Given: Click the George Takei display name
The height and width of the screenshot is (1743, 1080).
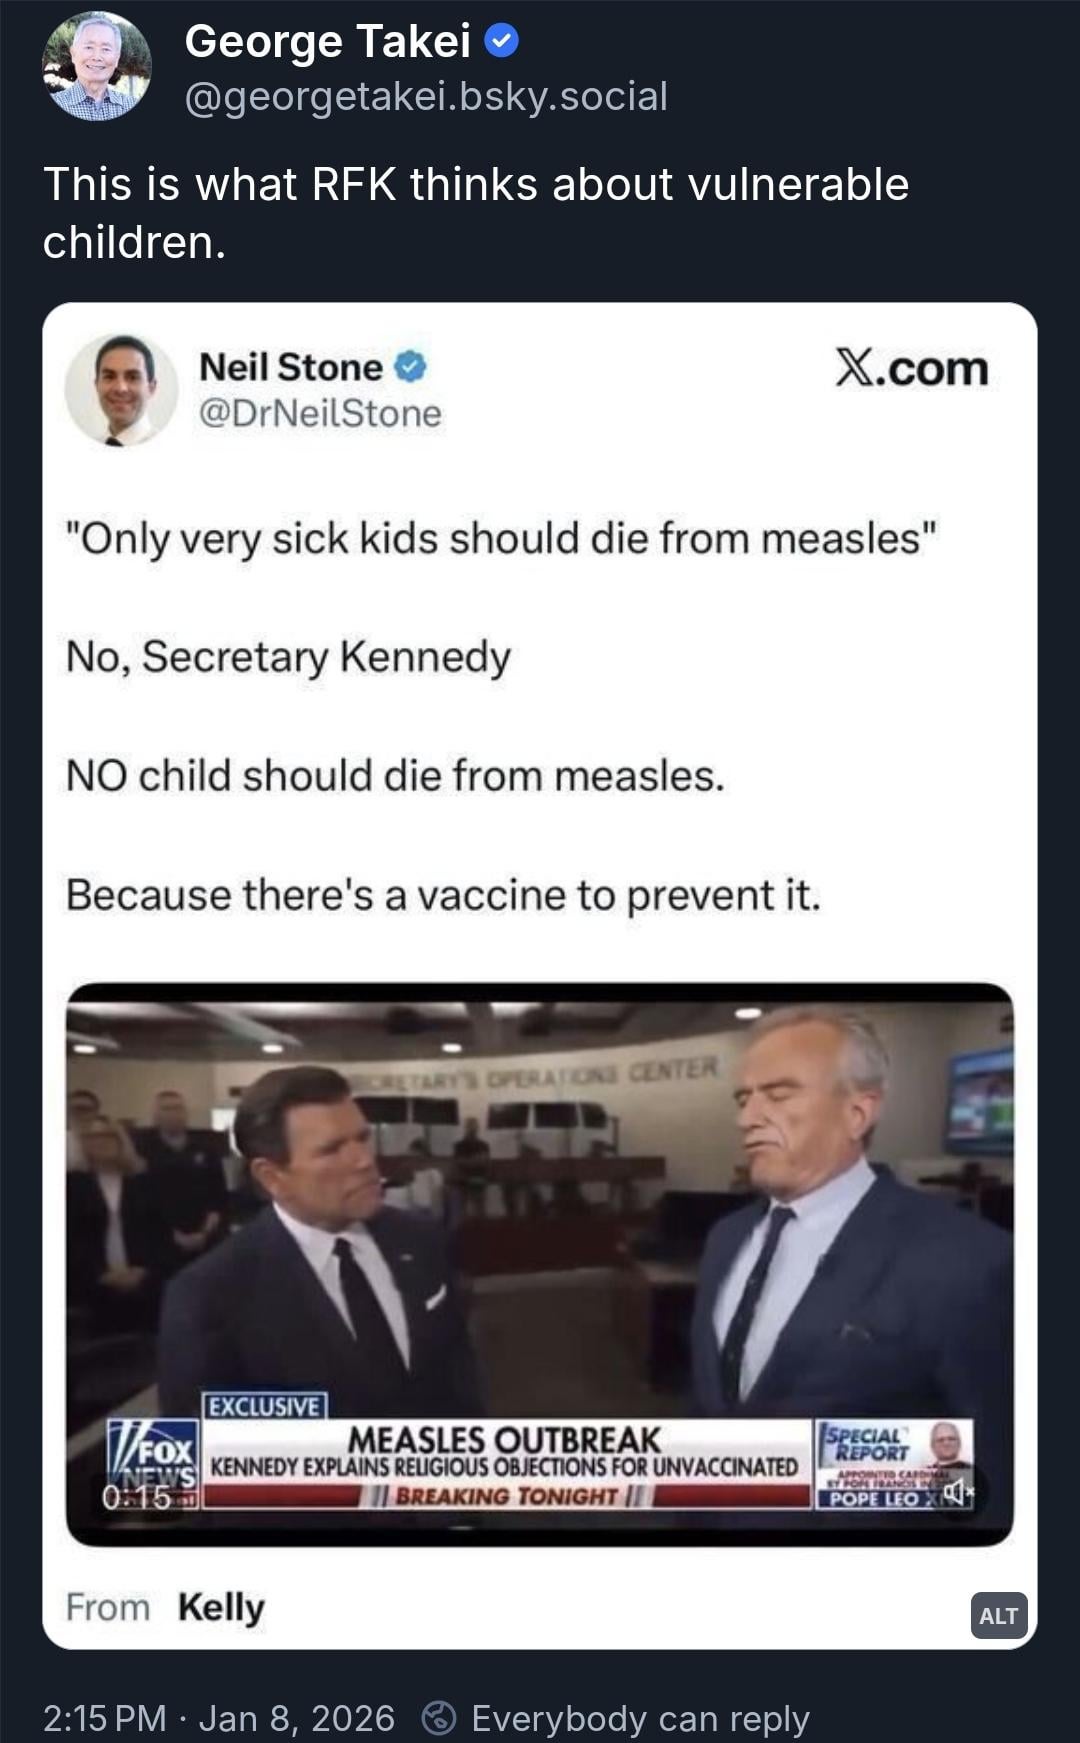Looking at the screenshot, I should click(x=327, y=41).
